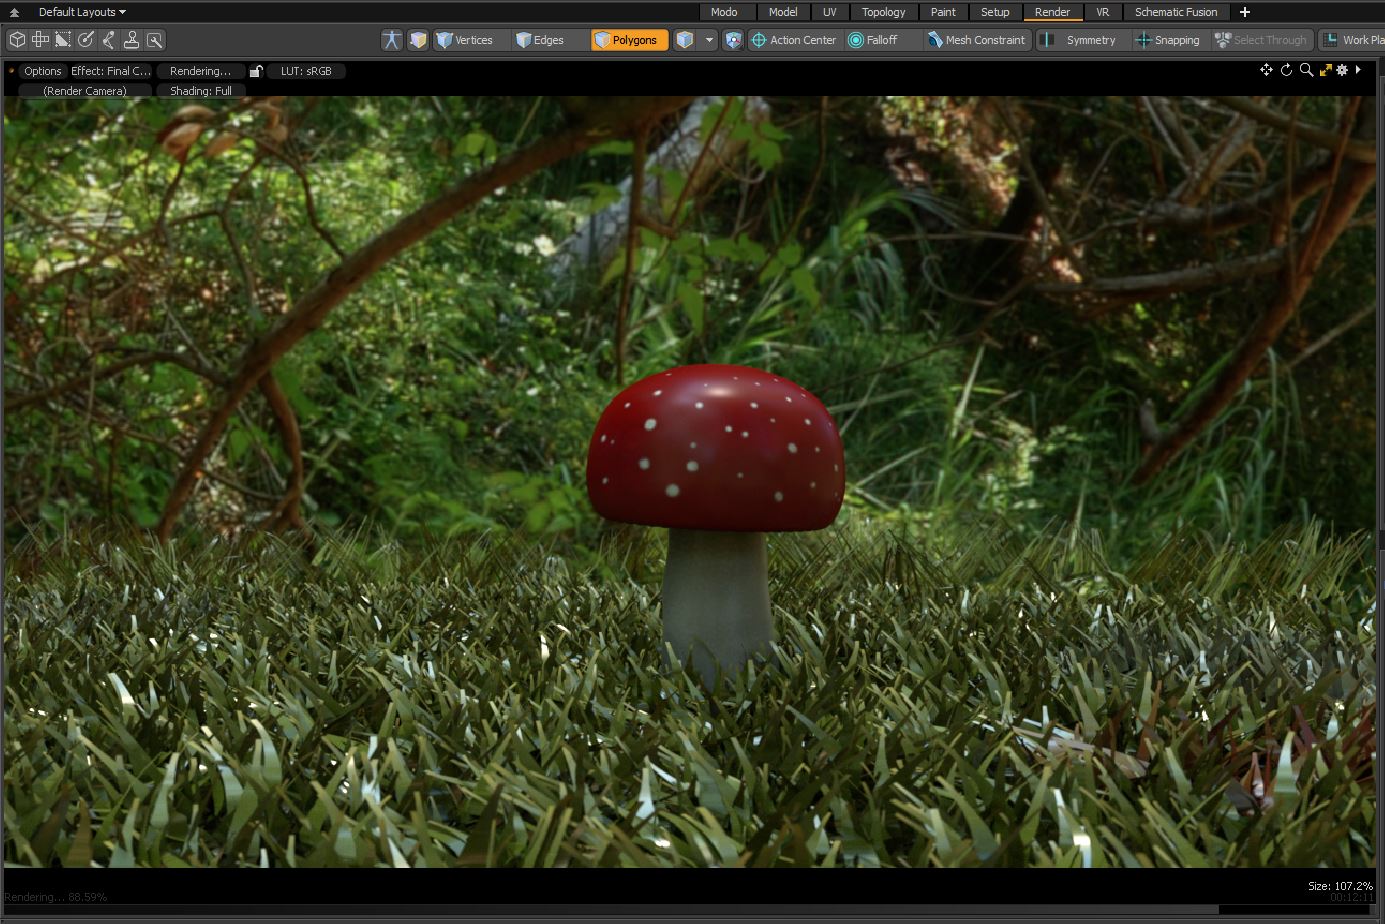
Task: Switch to the UV layout tab
Action: 830,12
